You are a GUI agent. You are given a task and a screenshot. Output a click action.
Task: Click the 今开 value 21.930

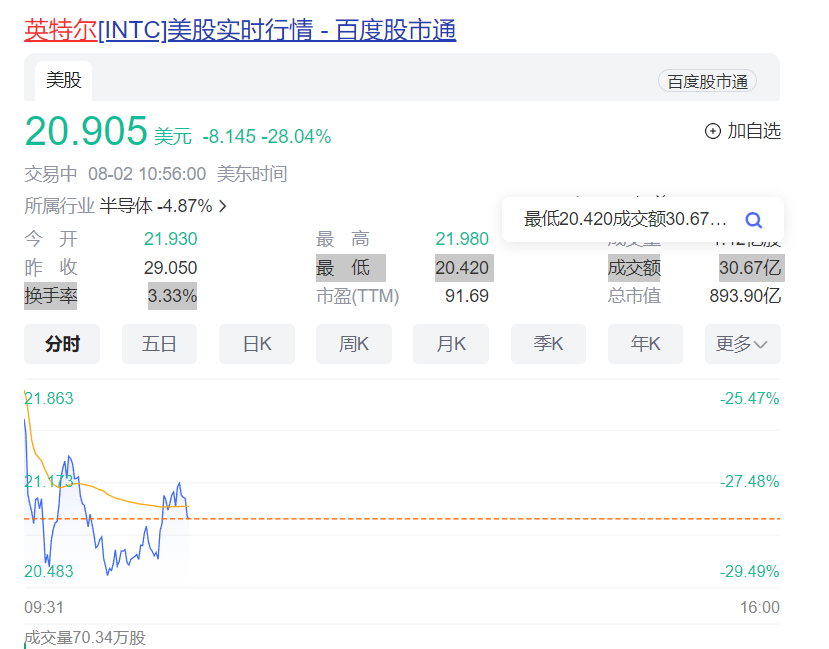[170, 239]
